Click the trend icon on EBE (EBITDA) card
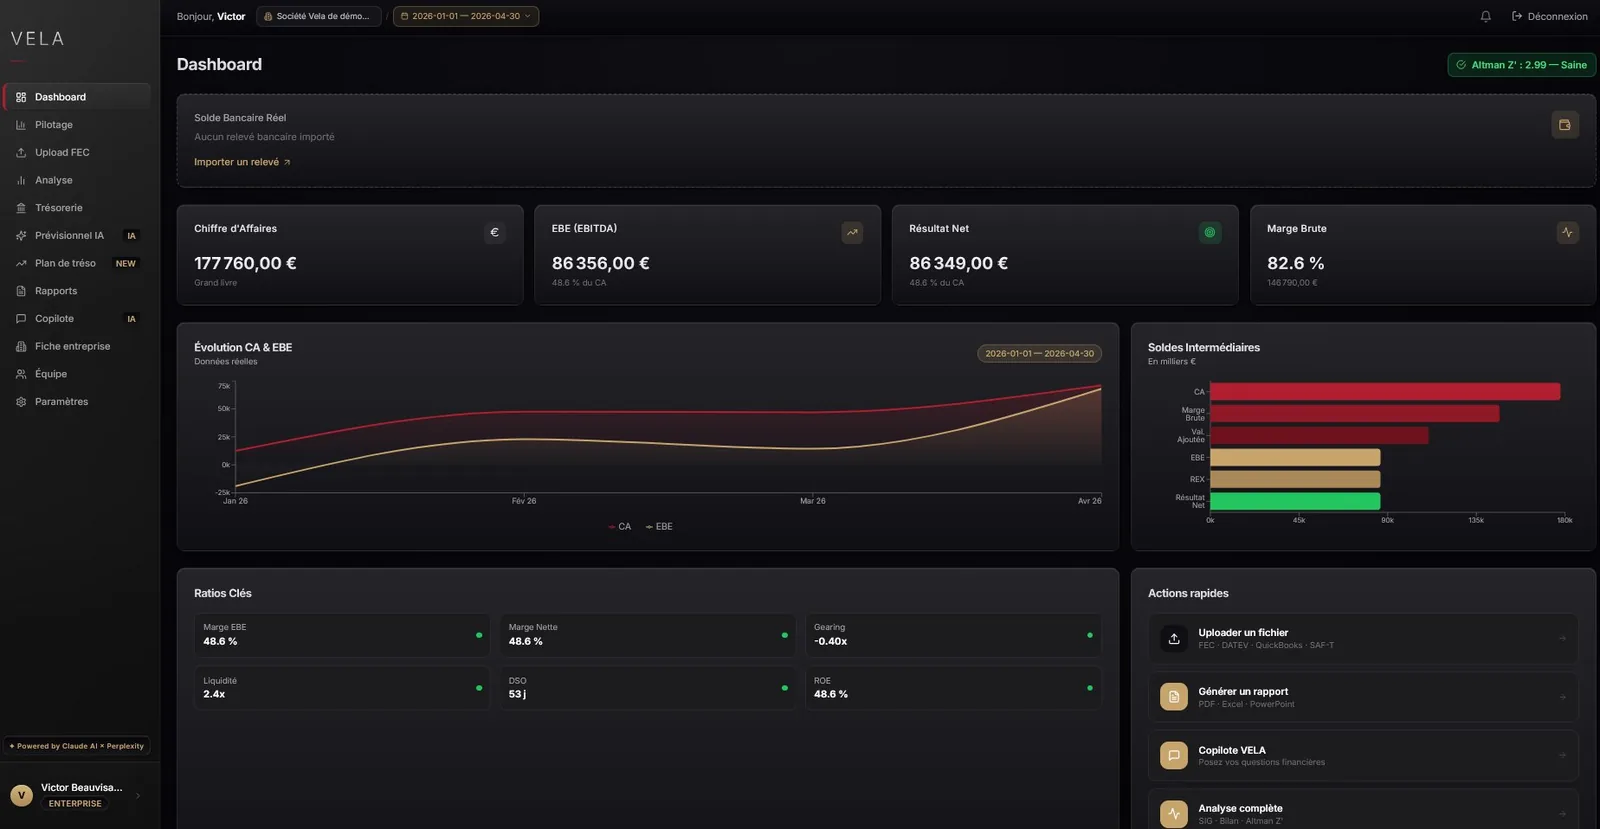This screenshot has width=1600, height=829. point(852,233)
